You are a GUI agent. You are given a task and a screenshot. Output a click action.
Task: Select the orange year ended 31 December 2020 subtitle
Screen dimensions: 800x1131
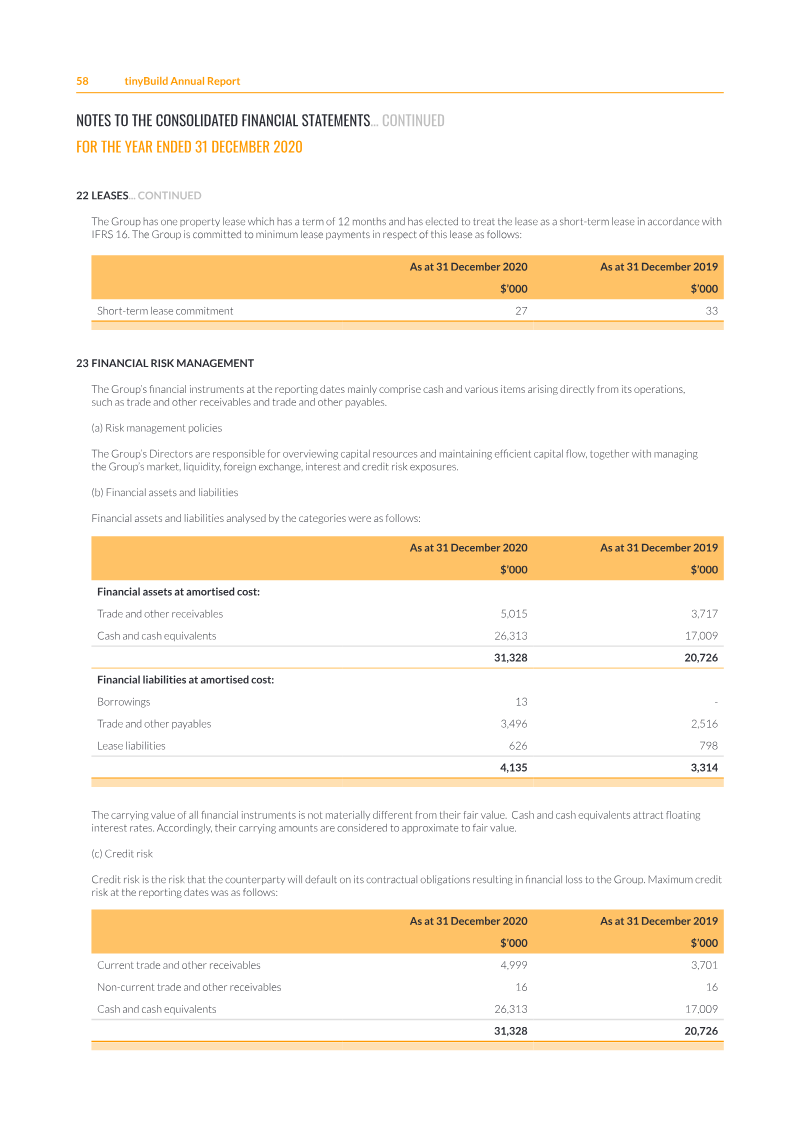(x=189, y=147)
